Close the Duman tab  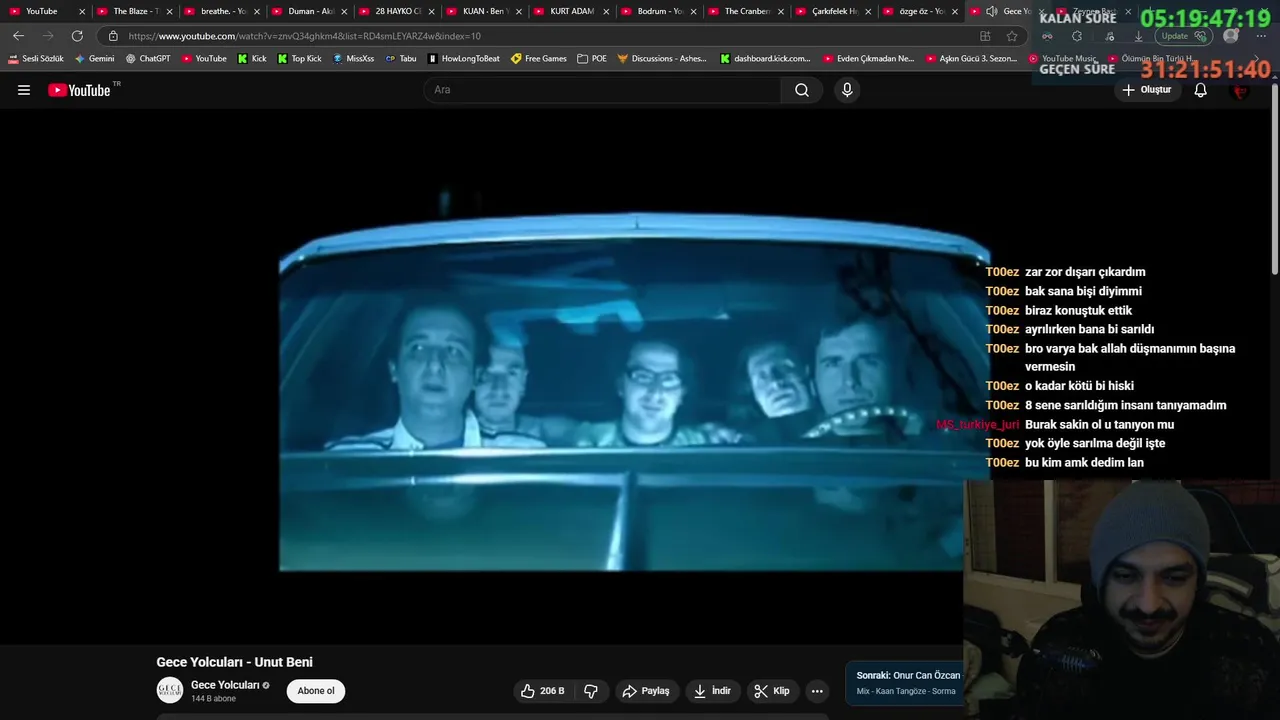point(344,12)
